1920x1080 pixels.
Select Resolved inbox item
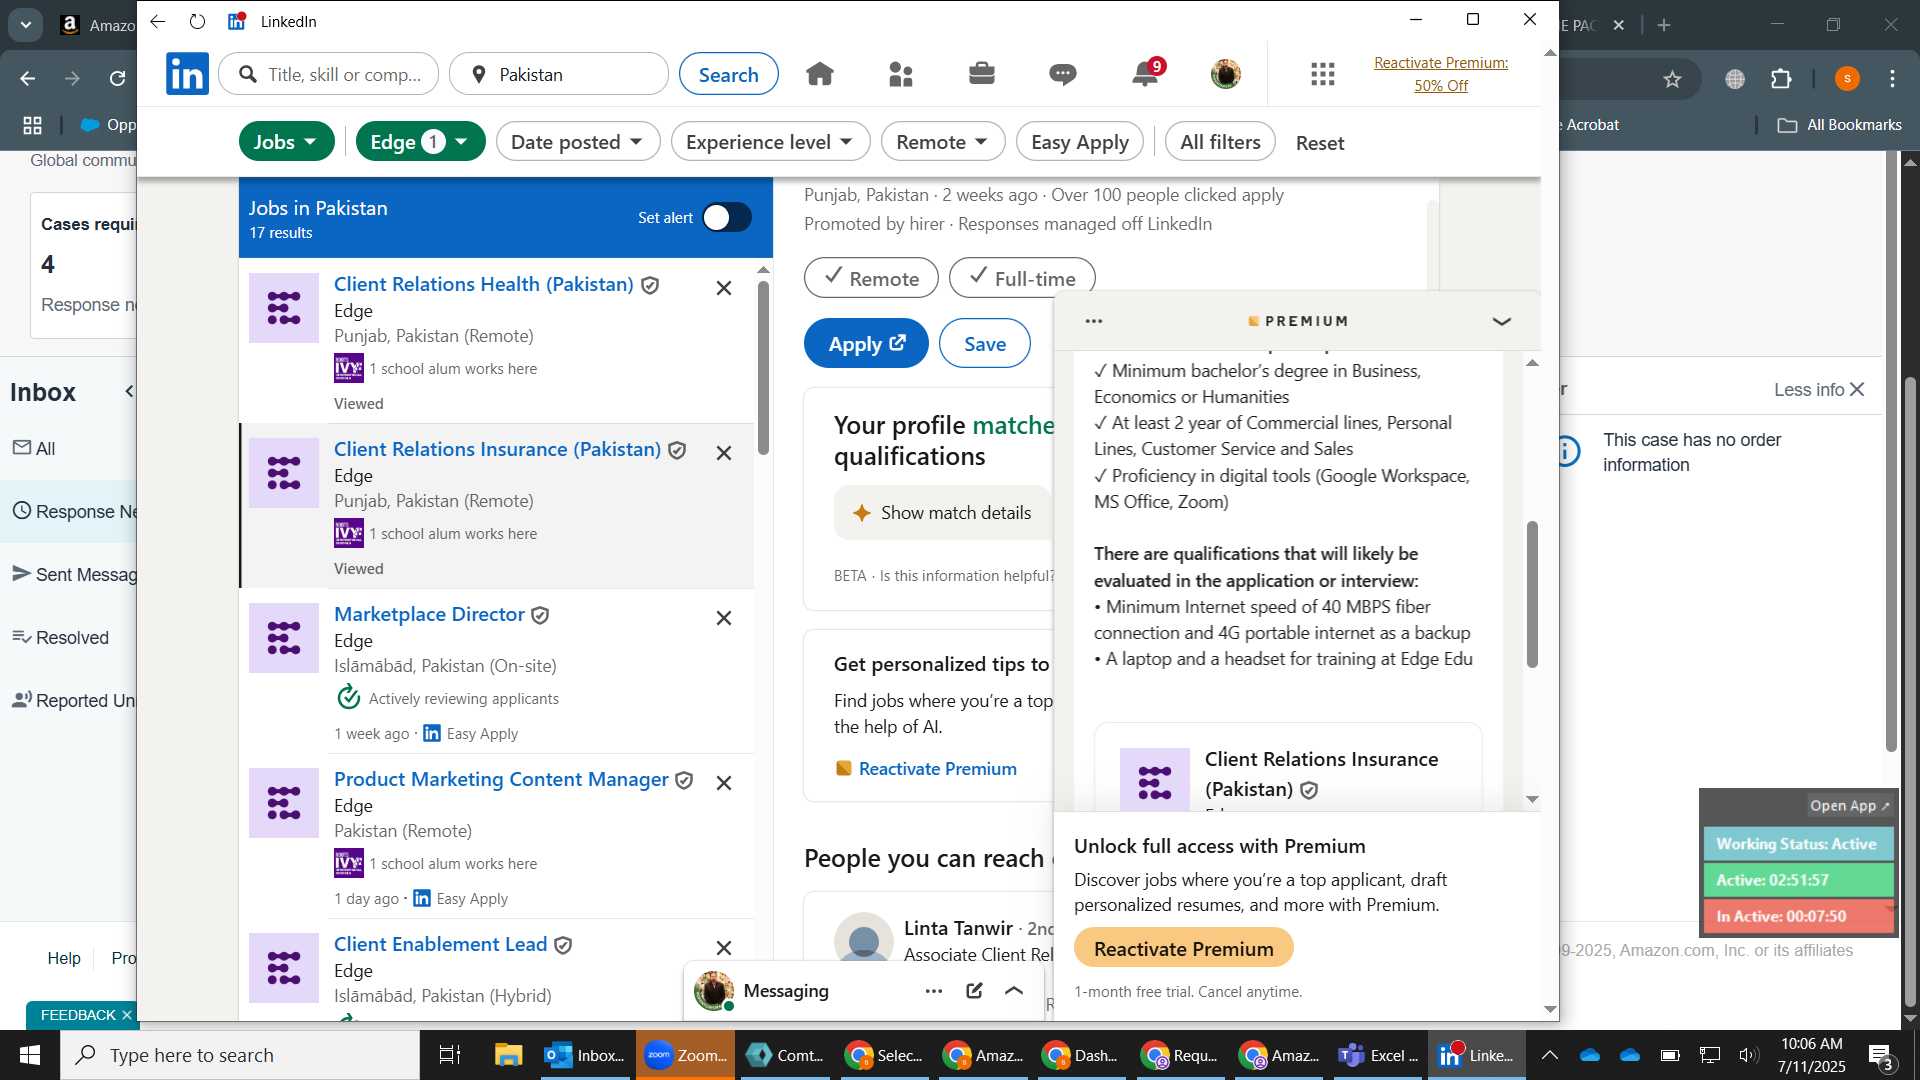[62, 638]
